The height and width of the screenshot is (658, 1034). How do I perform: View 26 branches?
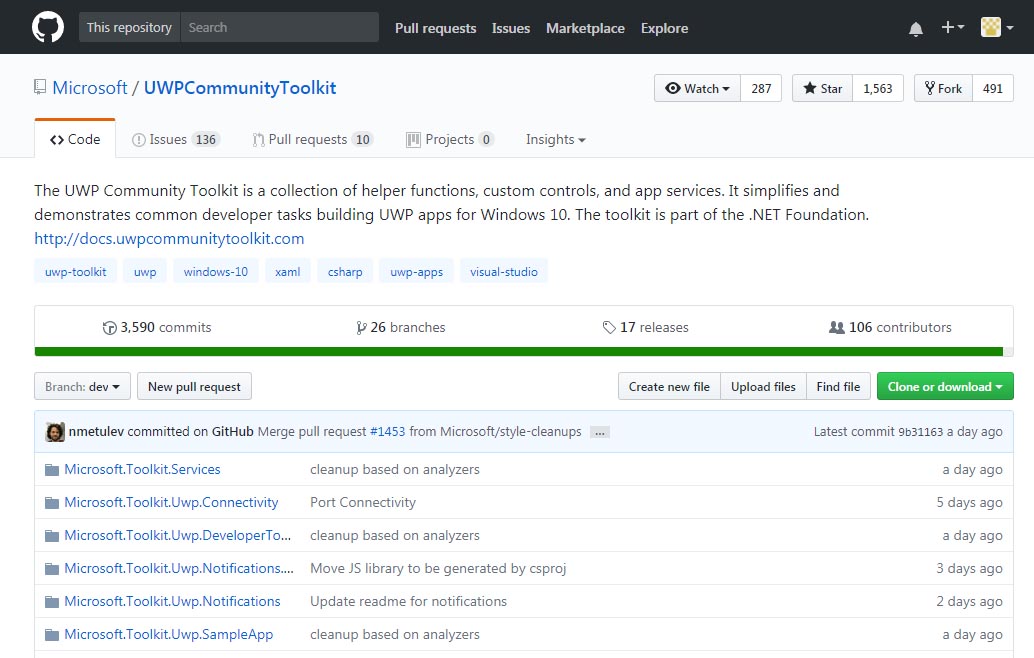(x=401, y=327)
